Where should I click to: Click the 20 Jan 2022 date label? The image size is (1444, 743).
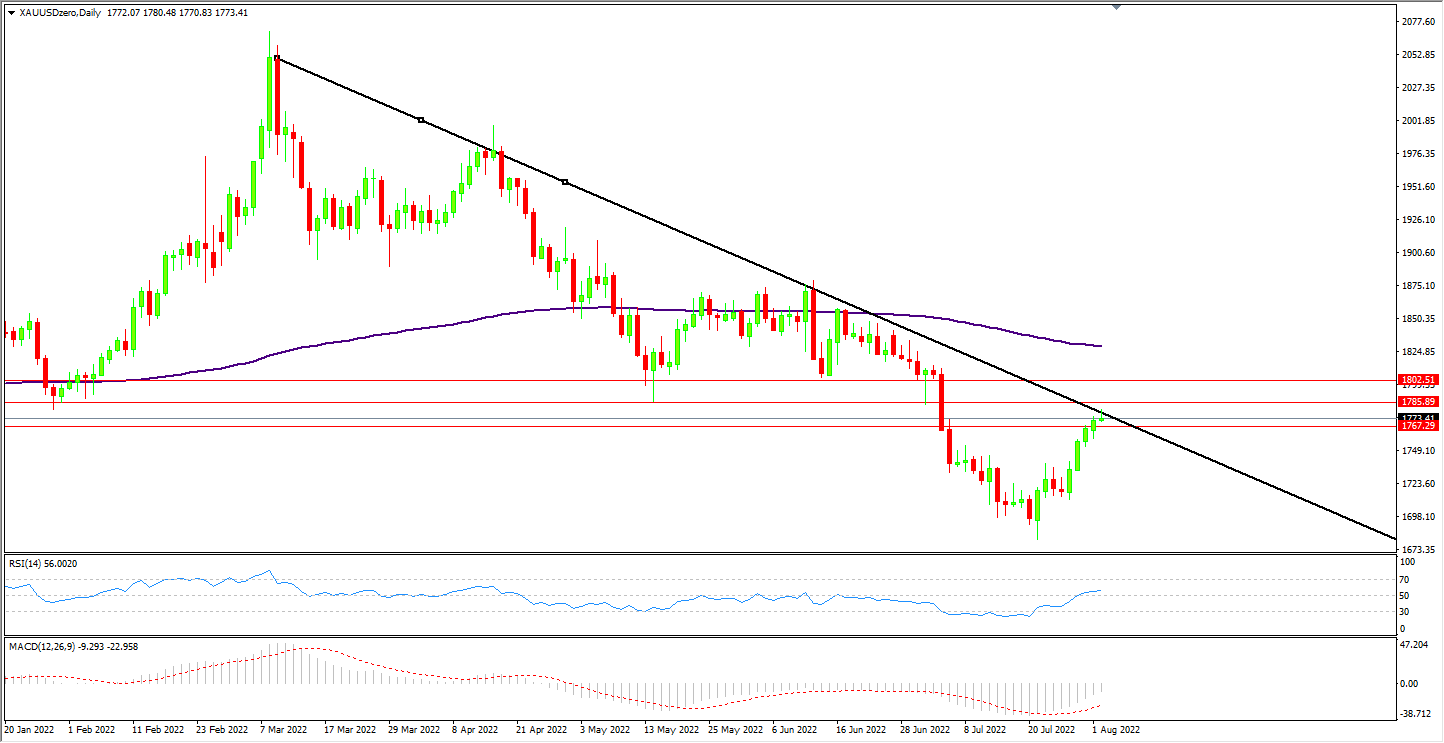[29, 730]
